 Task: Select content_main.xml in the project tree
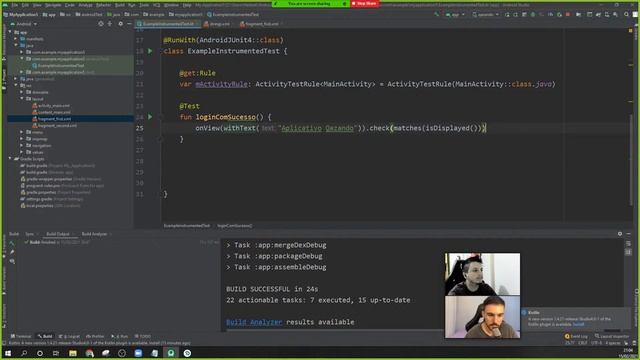pos(54,112)
